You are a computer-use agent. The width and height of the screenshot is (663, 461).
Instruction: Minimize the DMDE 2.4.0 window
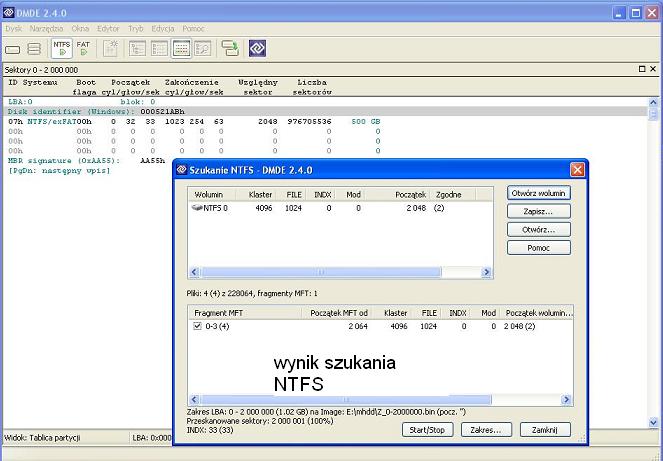(619, 13)
